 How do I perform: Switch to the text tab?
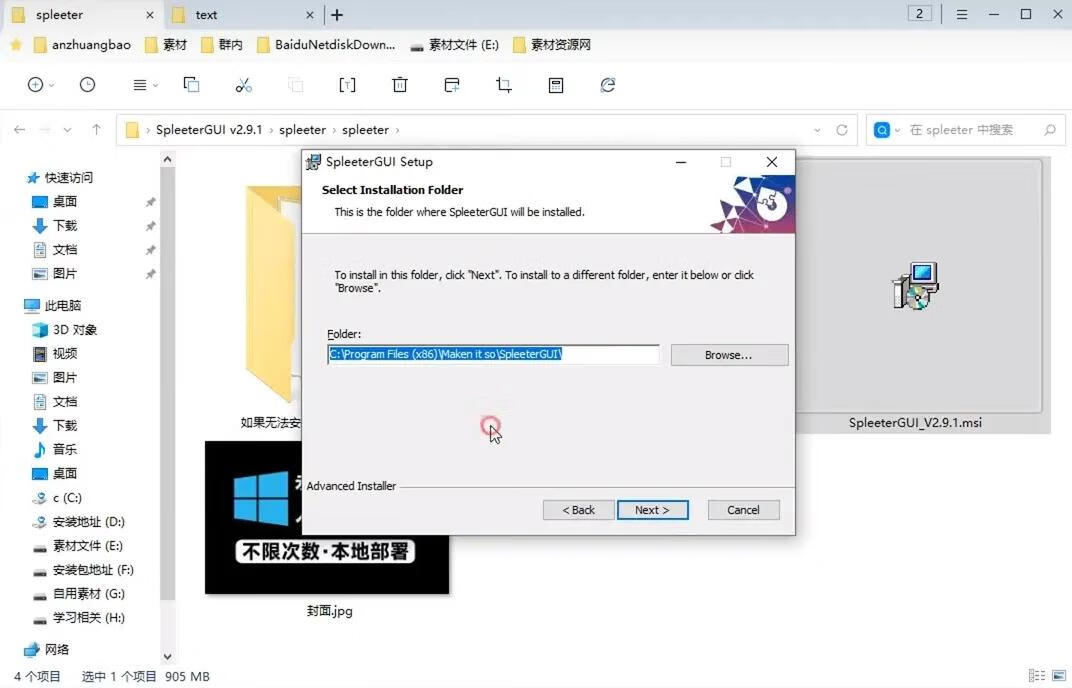point(204,15)
